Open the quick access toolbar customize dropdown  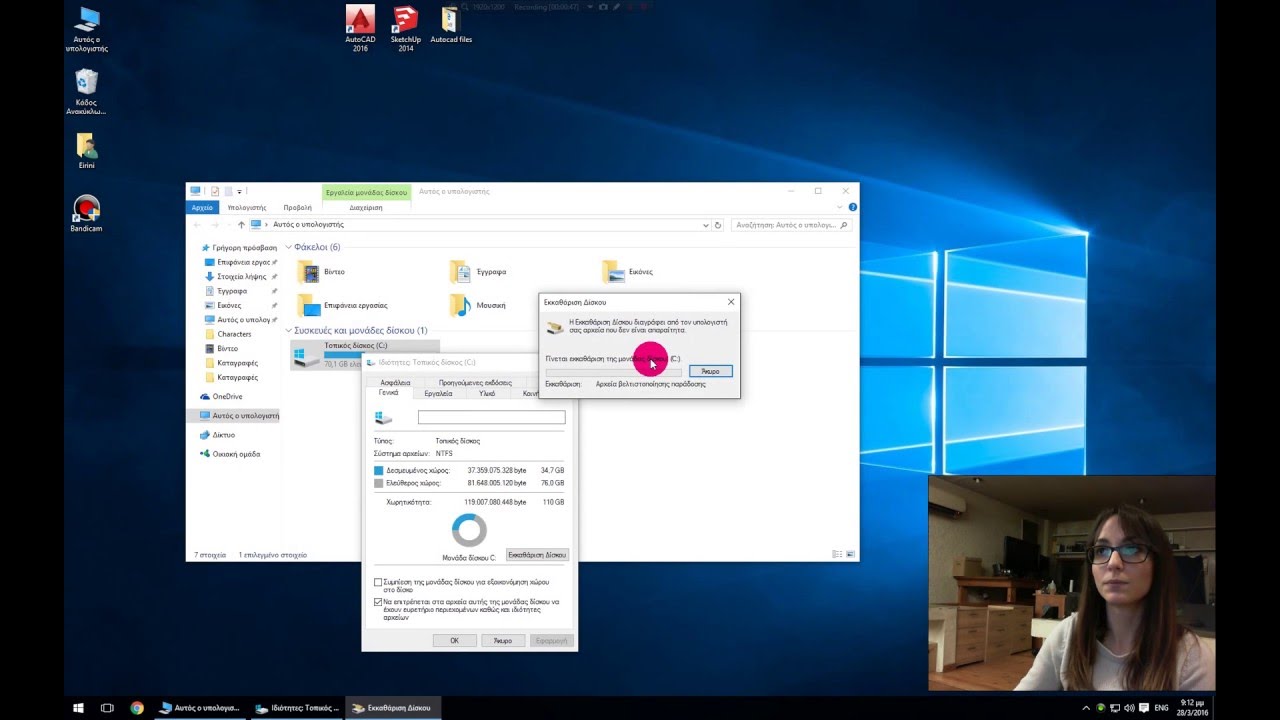[x=239, y=191]
